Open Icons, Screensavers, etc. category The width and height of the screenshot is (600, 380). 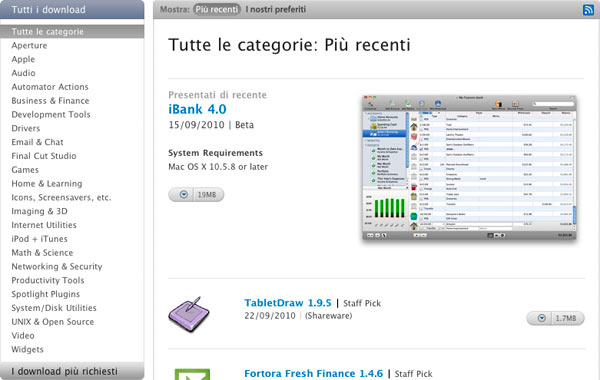click(x=61, y=197)
